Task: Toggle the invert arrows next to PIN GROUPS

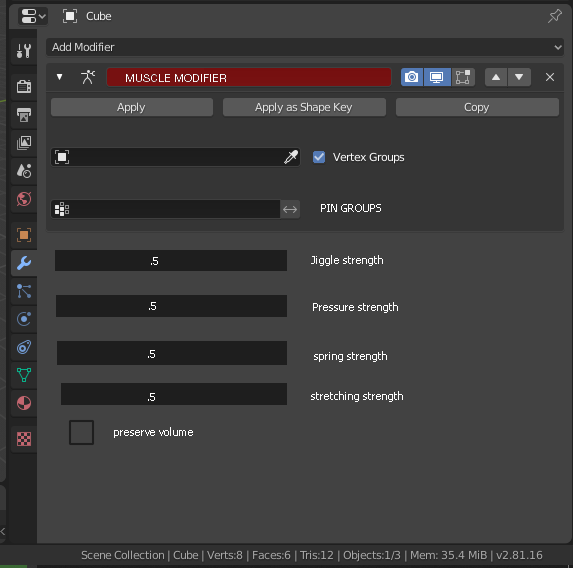Action: (x=290, y=209)
